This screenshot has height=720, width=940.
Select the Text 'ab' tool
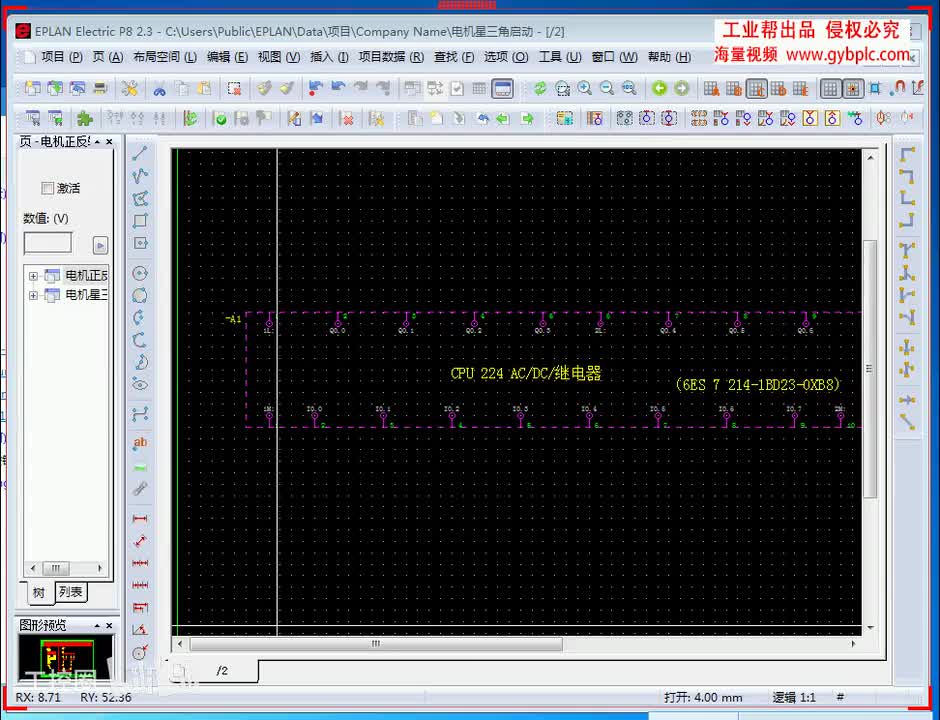pyautogui.click(x=140, y=443)
